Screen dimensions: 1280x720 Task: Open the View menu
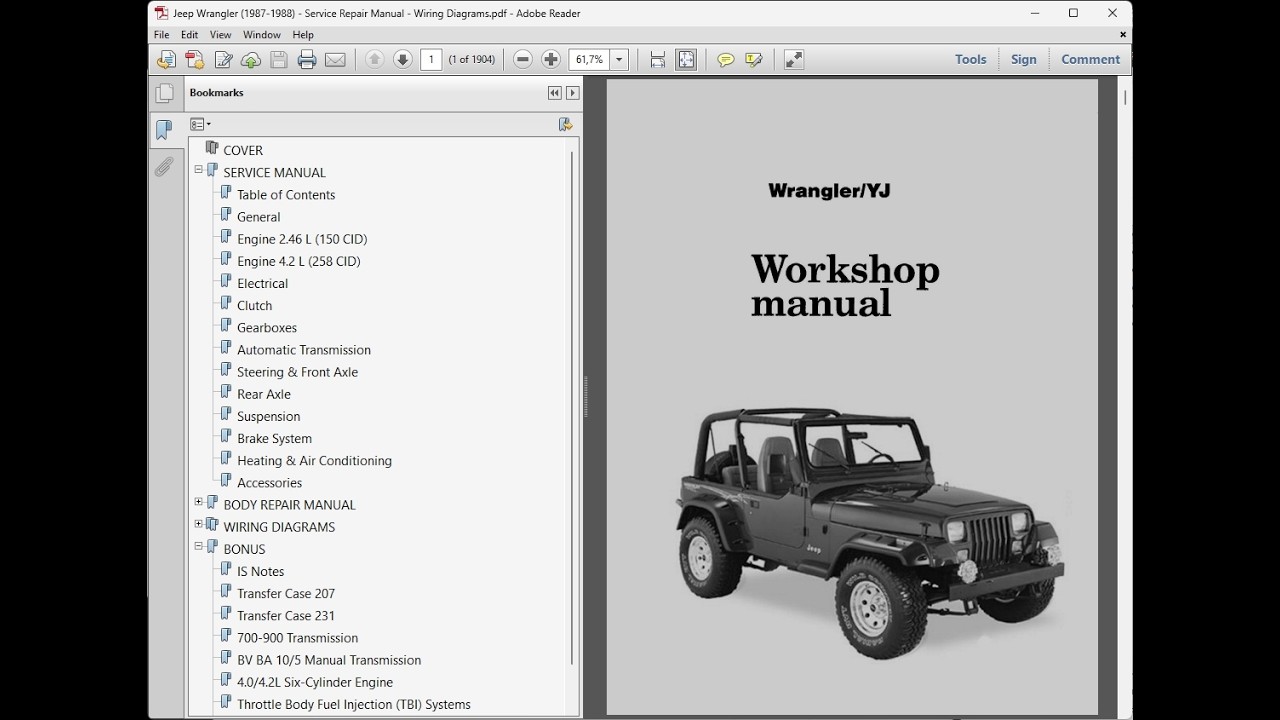point(220,35)
